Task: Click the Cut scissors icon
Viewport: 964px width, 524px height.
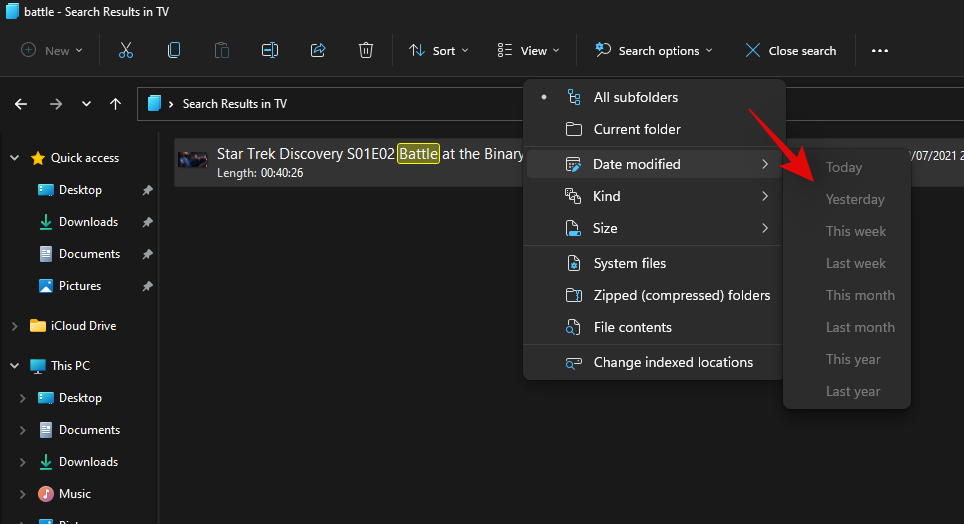Action: click(126, 50)
